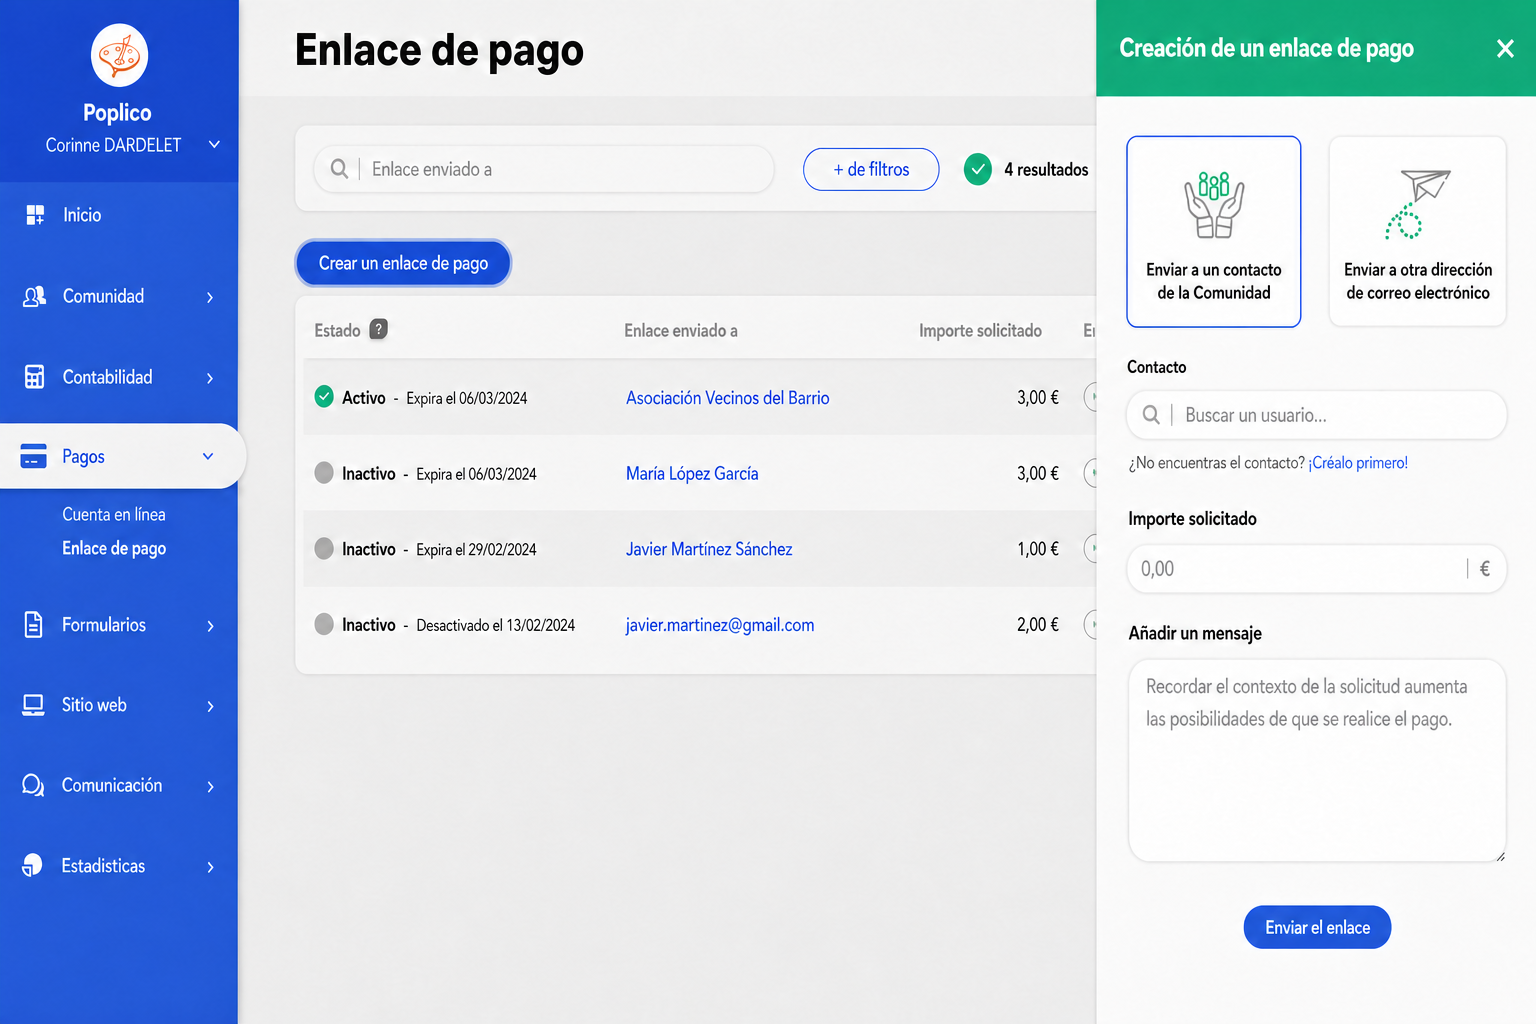1536x1024 pixels.
Task: Click the hands and people Comunidad illustration
Action: [x=1214, y=205]
